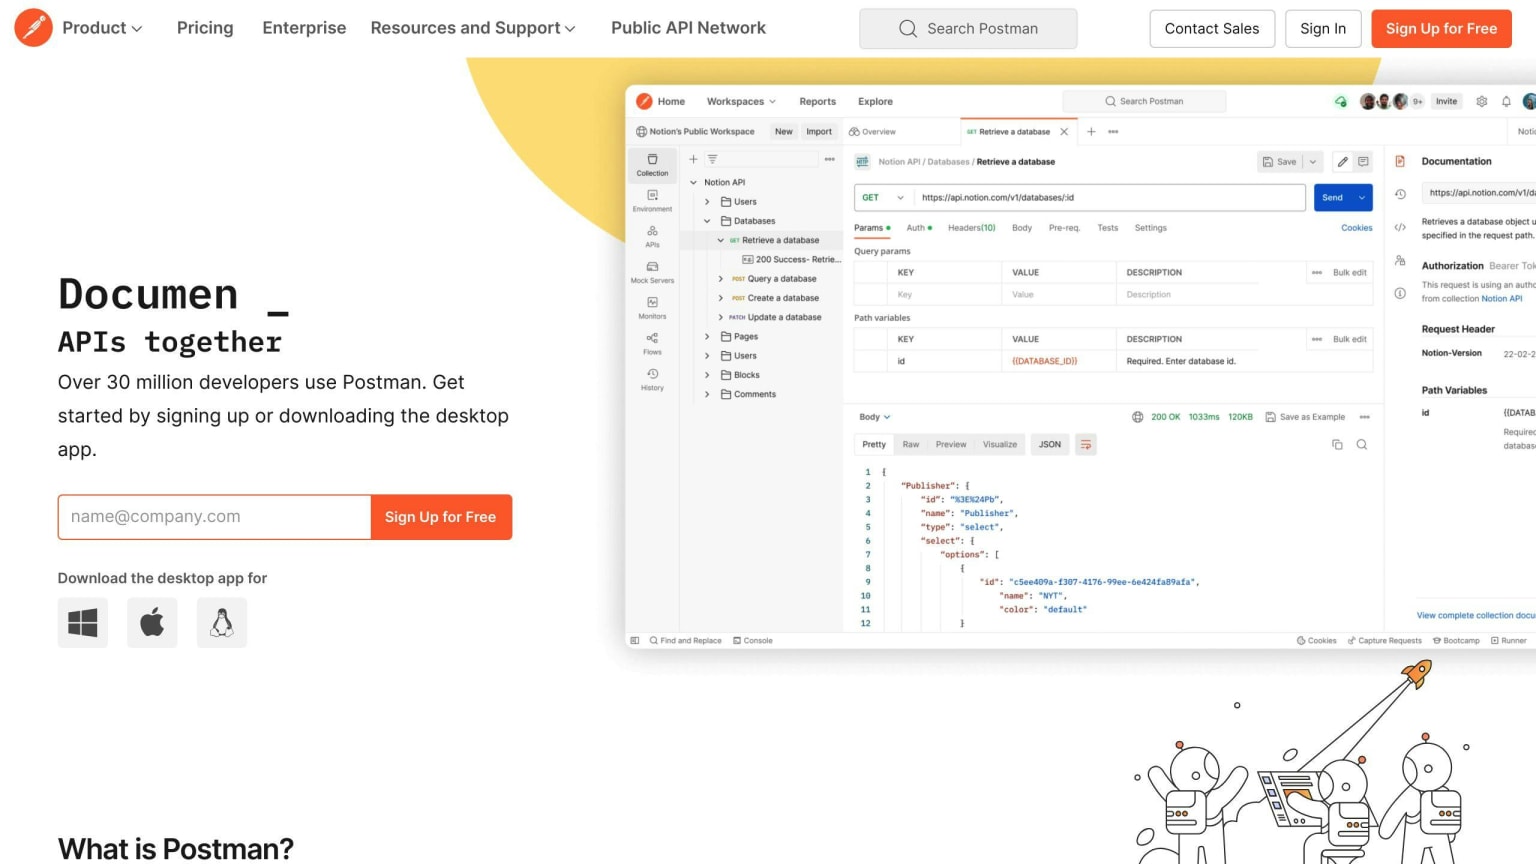Open Console in the app footer

(753, 641)
